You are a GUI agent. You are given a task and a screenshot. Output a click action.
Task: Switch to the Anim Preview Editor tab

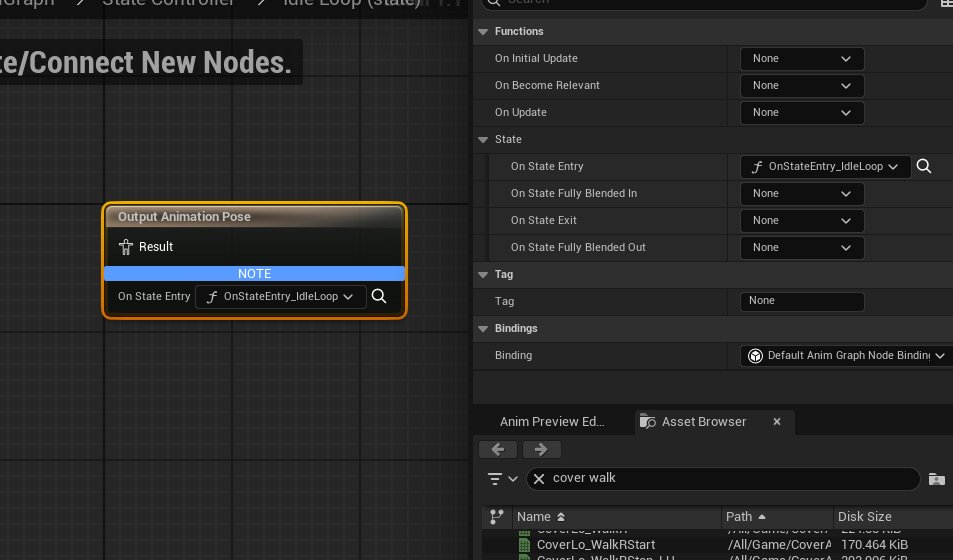552,421
